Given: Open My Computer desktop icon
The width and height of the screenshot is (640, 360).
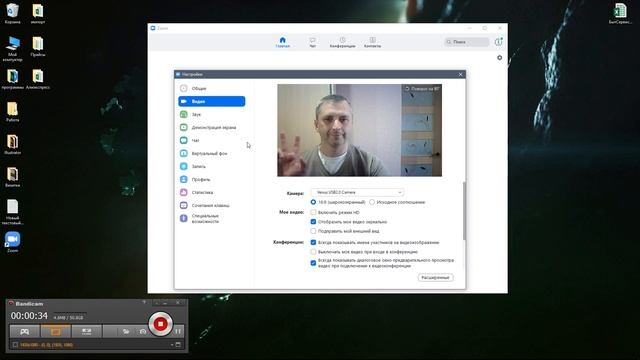Looking at the screenshot, I should 13,49.
